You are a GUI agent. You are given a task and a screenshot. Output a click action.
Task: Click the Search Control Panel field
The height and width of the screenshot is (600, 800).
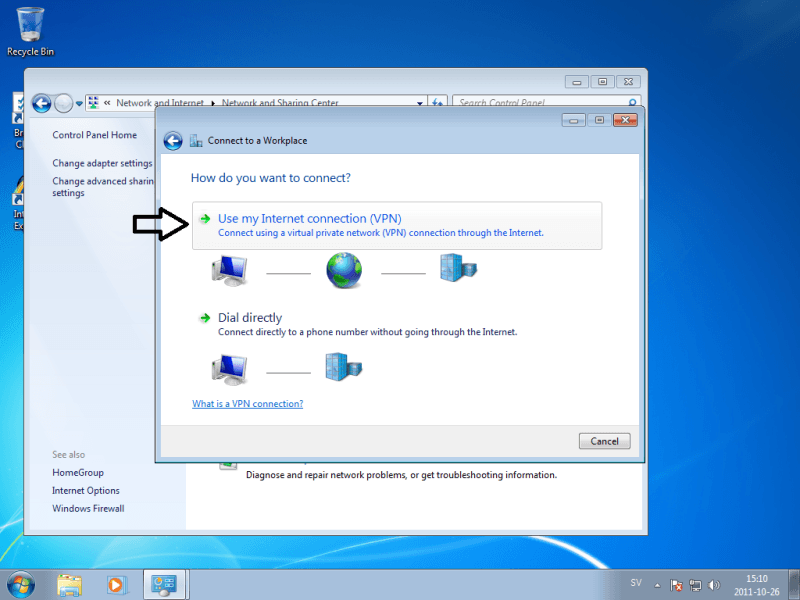(540, 102)
